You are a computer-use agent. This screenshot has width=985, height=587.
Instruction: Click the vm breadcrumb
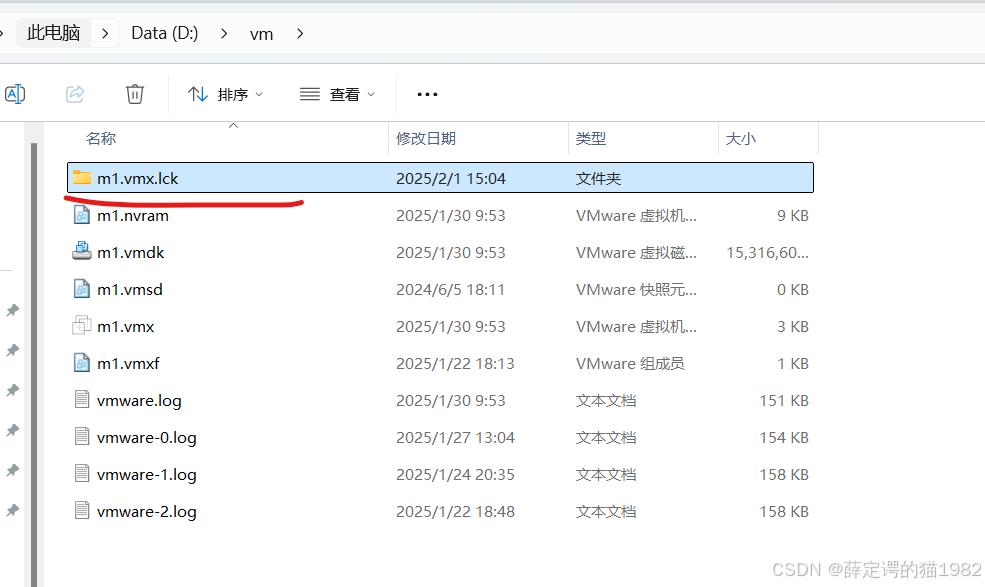(261, 34)
